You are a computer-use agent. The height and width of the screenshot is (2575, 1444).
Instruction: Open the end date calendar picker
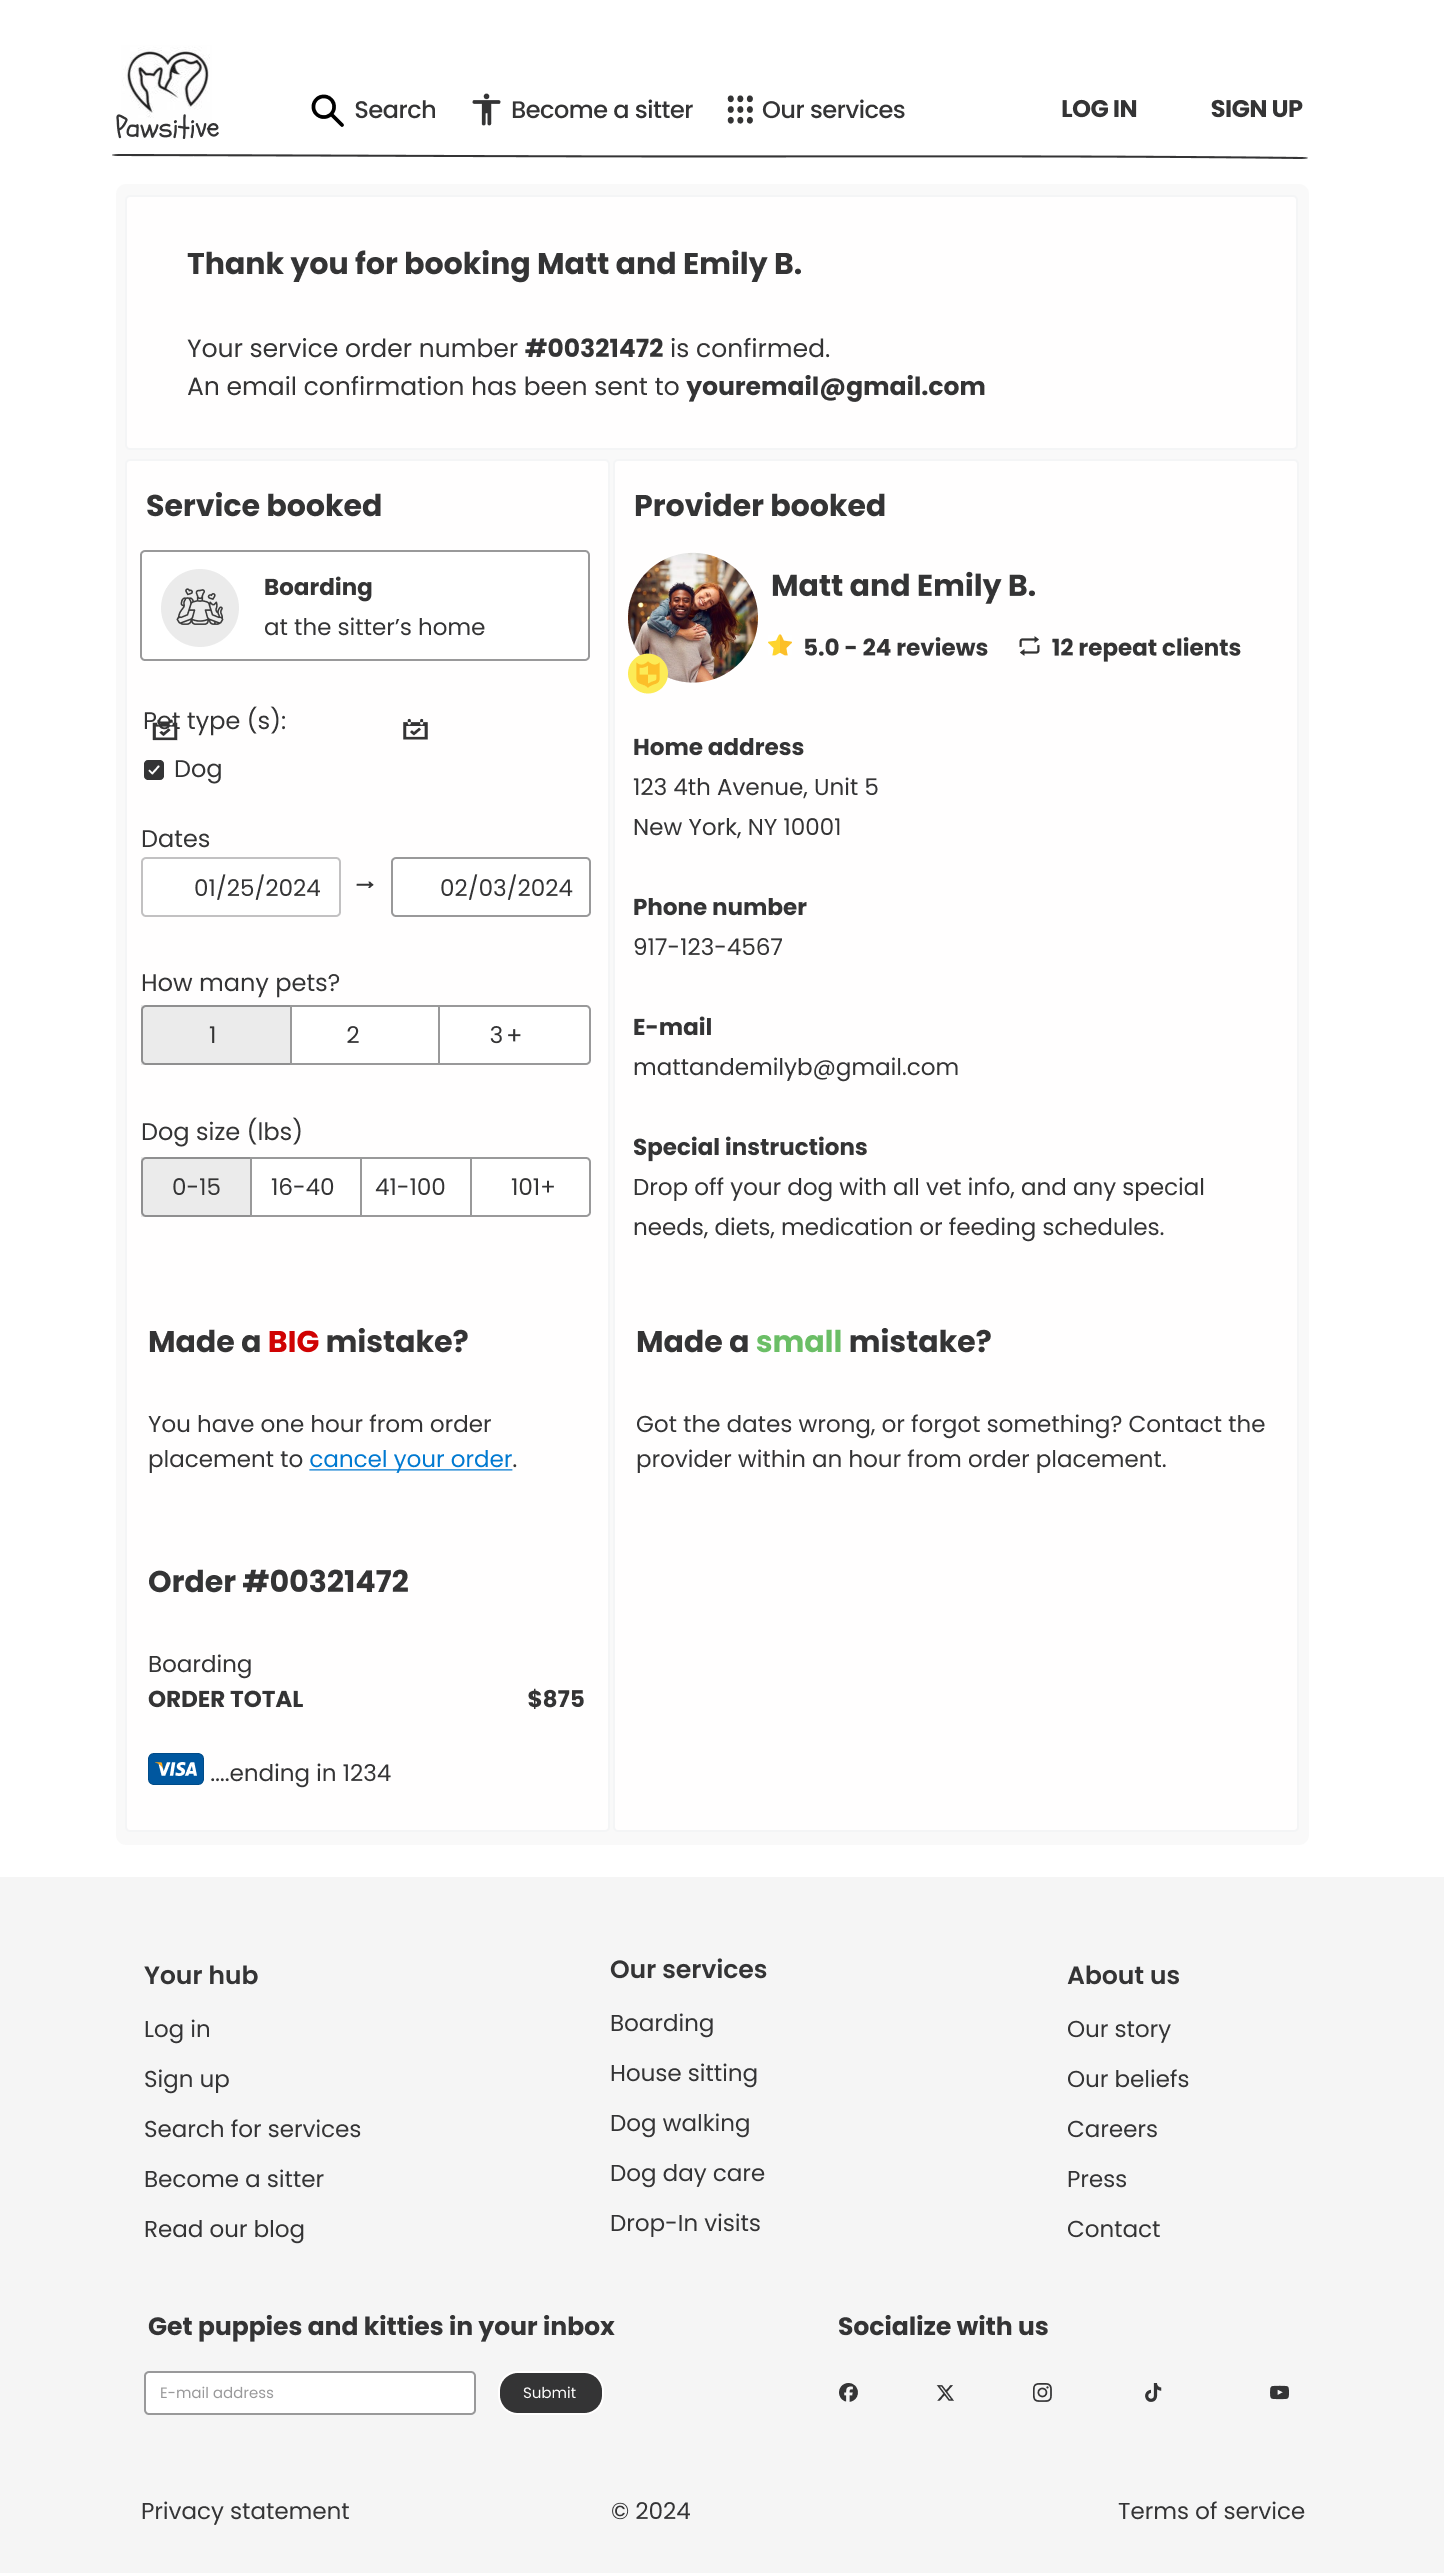(415, 730)
